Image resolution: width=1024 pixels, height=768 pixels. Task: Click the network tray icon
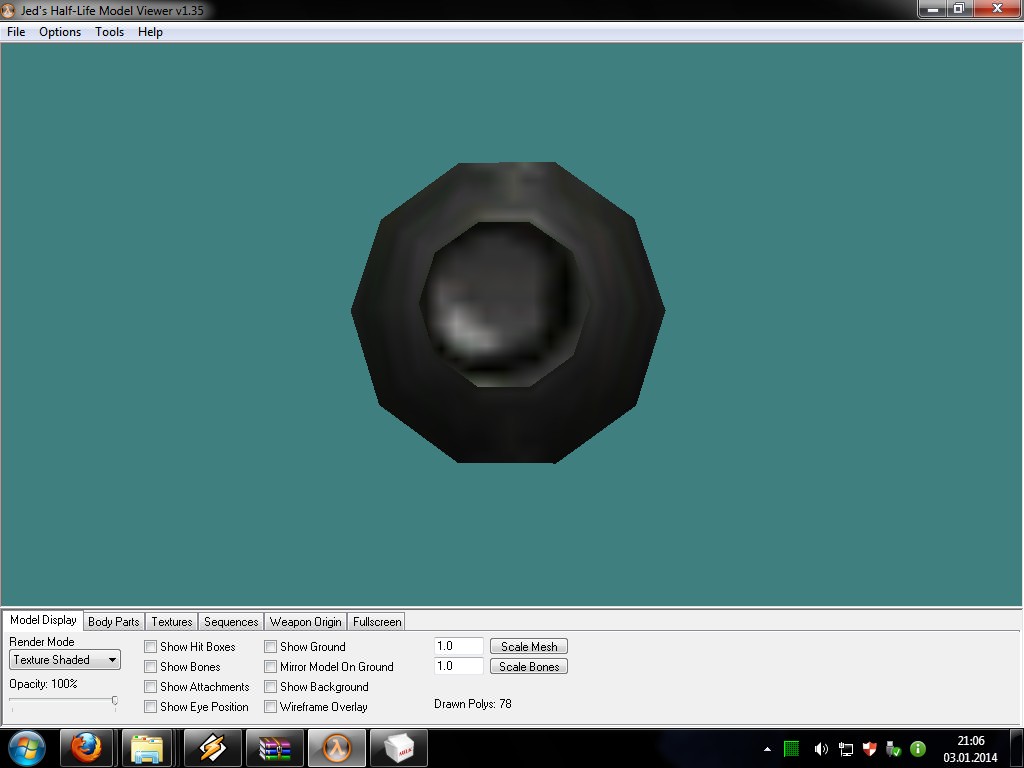[846, 749]
